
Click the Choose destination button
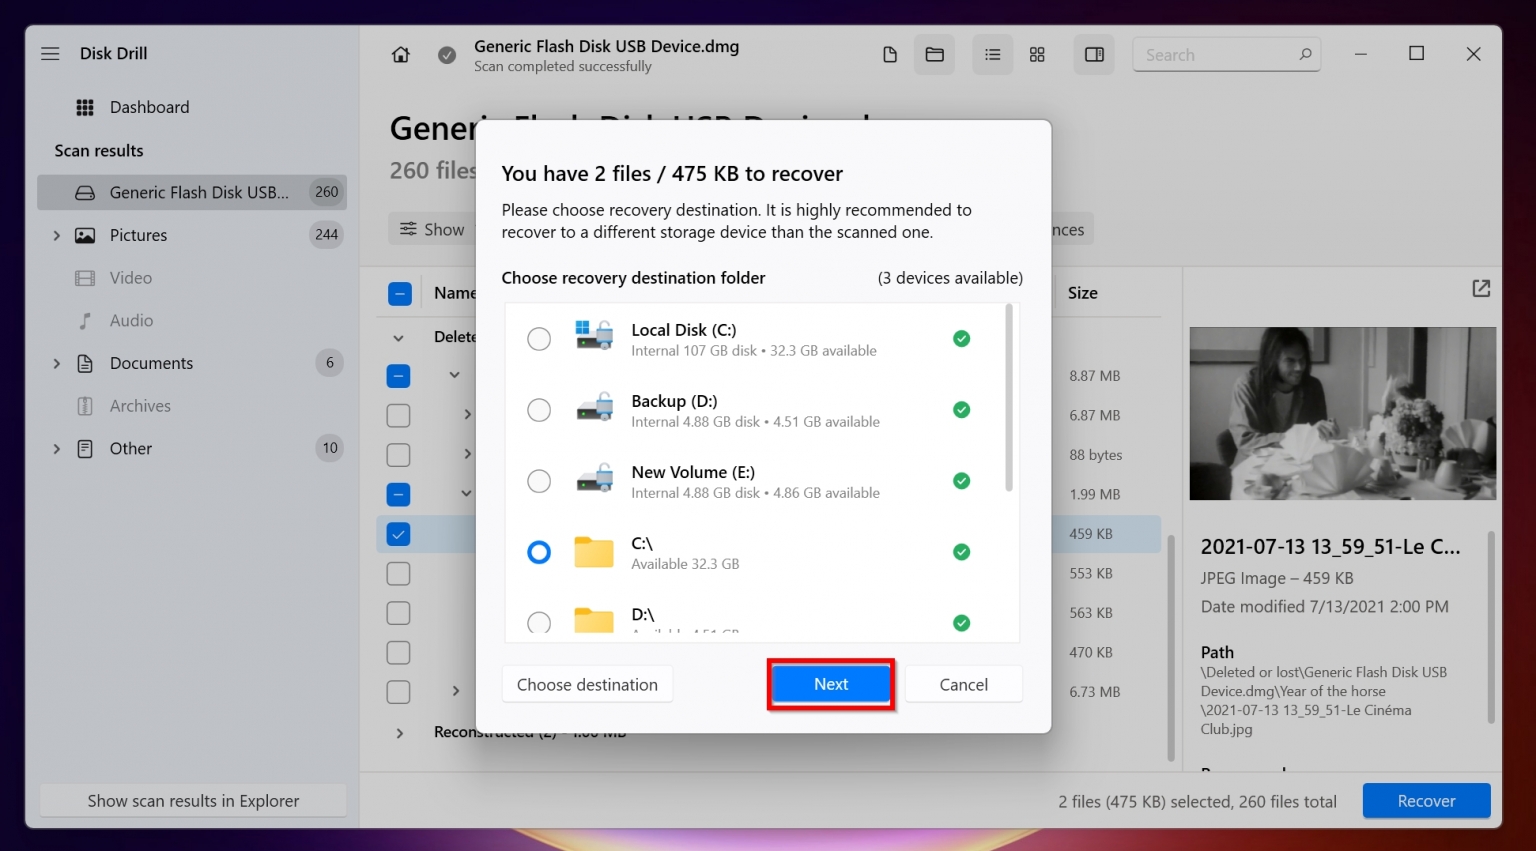point(587,684)
